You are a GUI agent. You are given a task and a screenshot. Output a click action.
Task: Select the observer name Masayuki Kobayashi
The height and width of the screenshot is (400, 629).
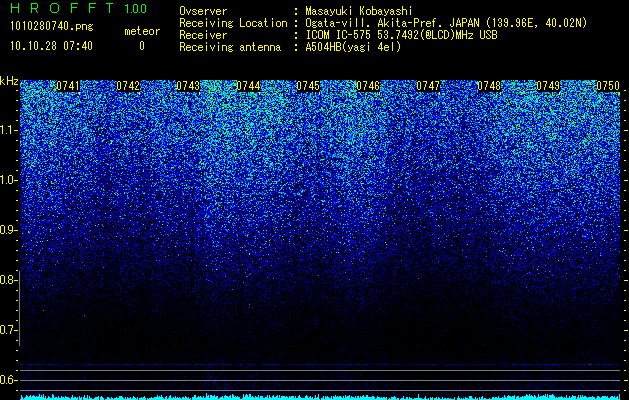[x=359, y=11]
